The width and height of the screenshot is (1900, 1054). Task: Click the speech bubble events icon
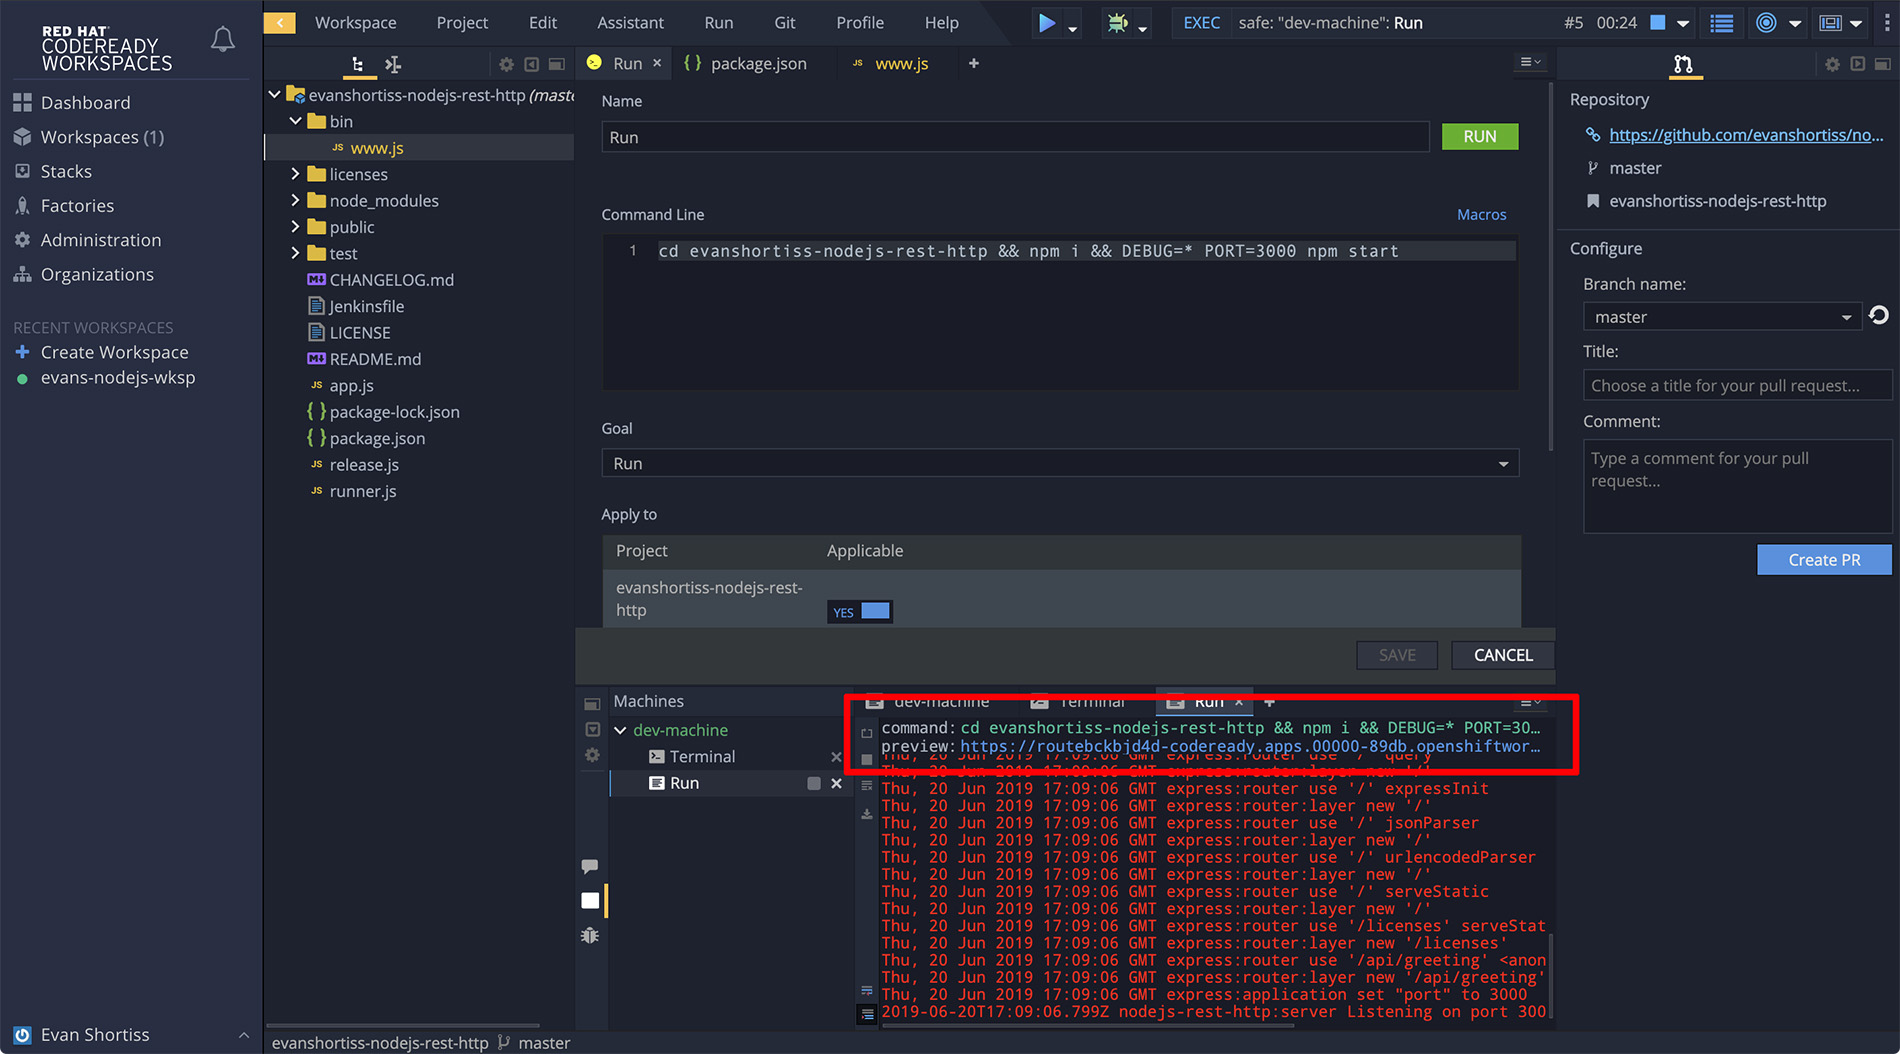pyautogui.click(x=590, y=866)
